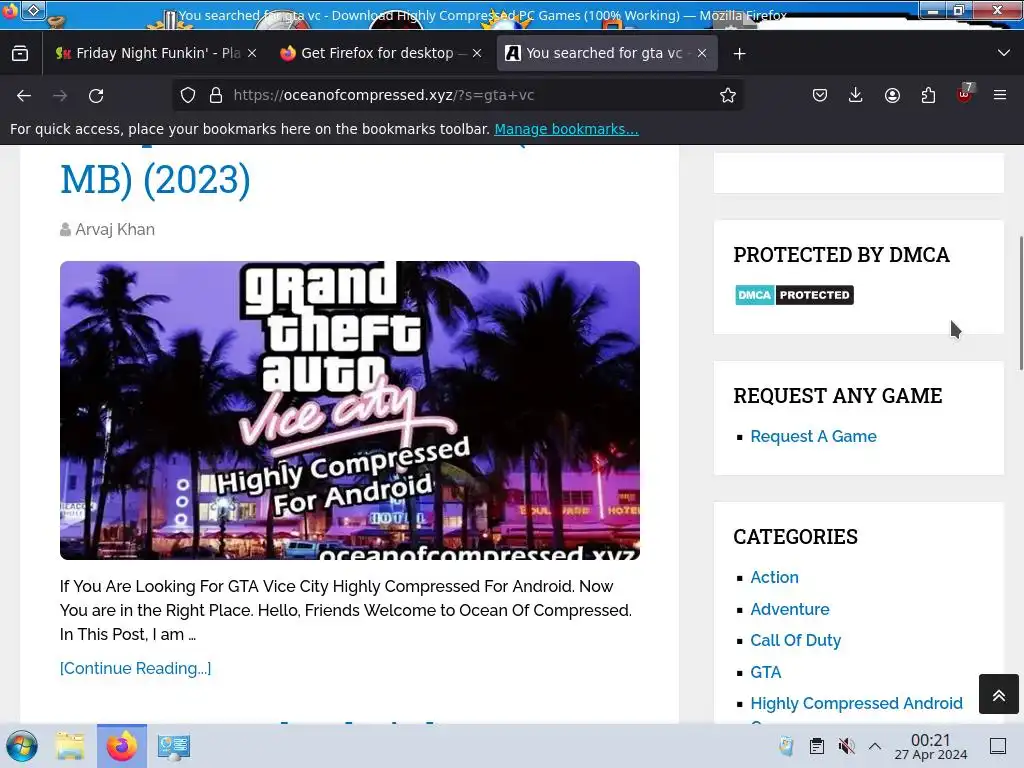Open the Firefox account icon
This screenshot has width=1024, height=768.
point(892,95)
